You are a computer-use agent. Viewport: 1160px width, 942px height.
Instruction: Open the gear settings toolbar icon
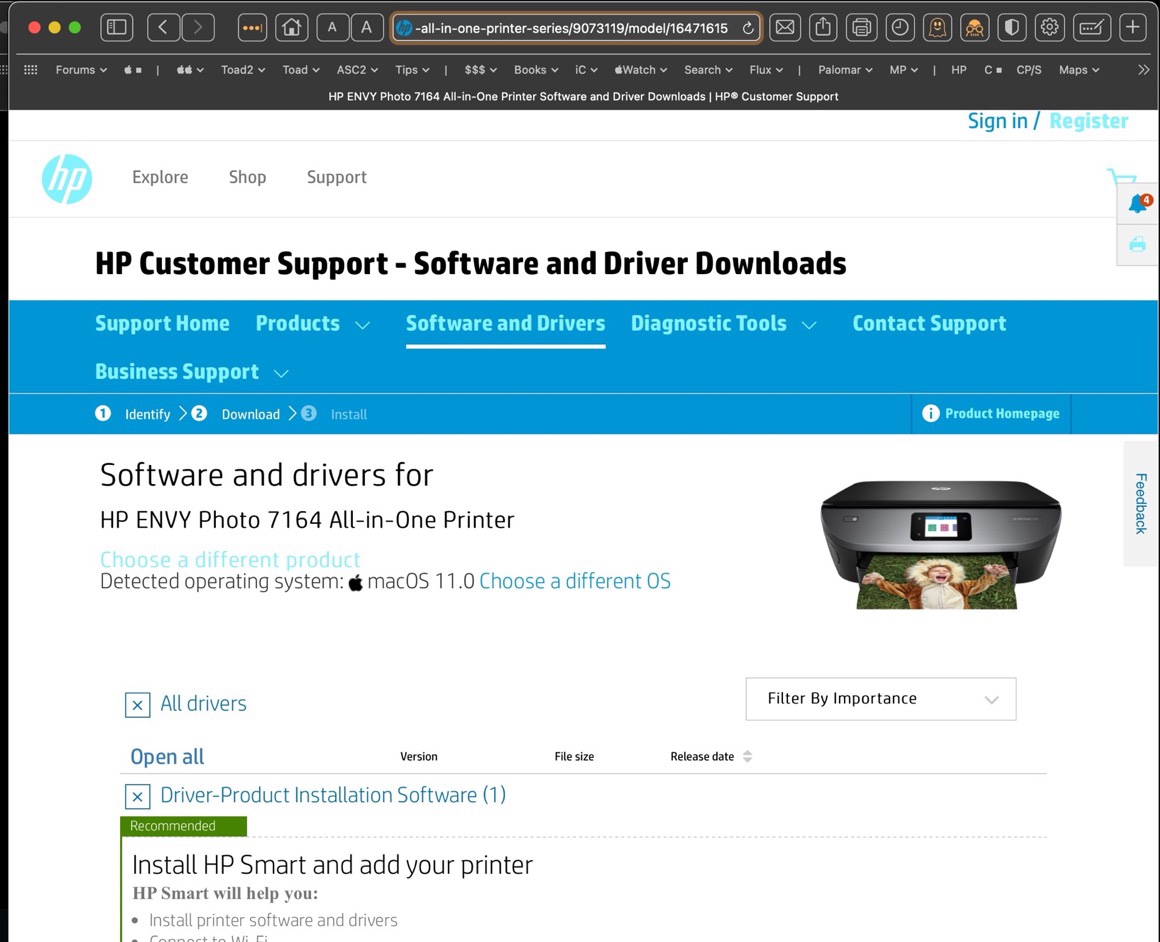tap(1049, 28)
